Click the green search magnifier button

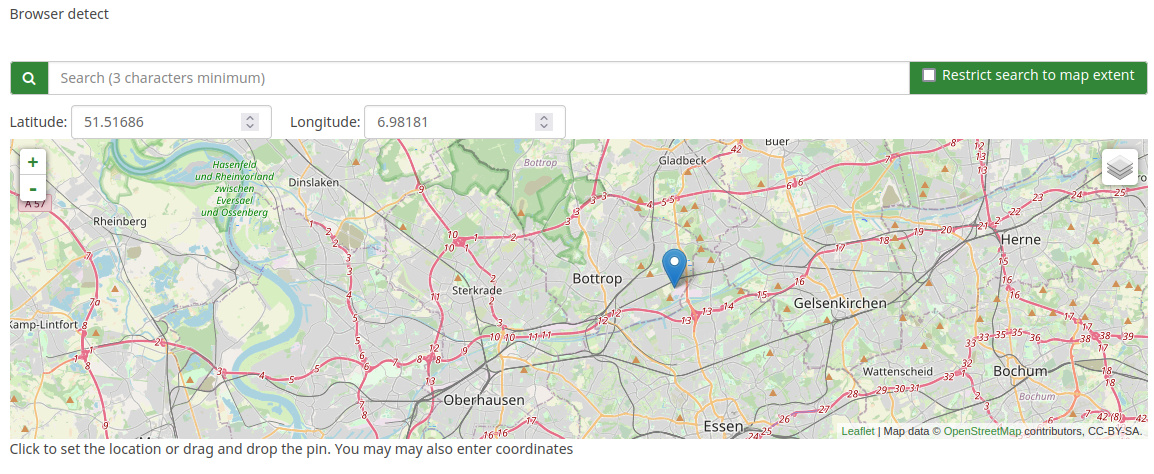coord(29,78)
